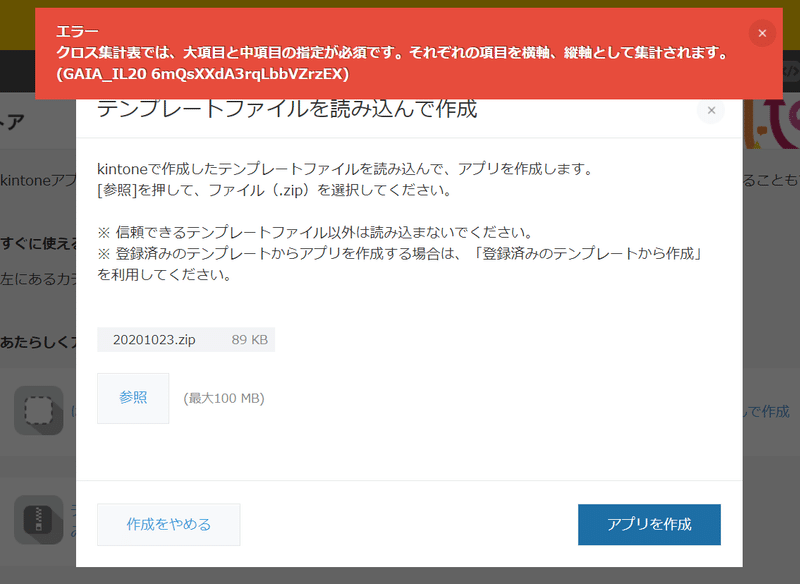Click the 89 KB file size label
Image resolution: width=800 pixels, height=584 pixels.
pyautogui.click(x=249, y=340)
